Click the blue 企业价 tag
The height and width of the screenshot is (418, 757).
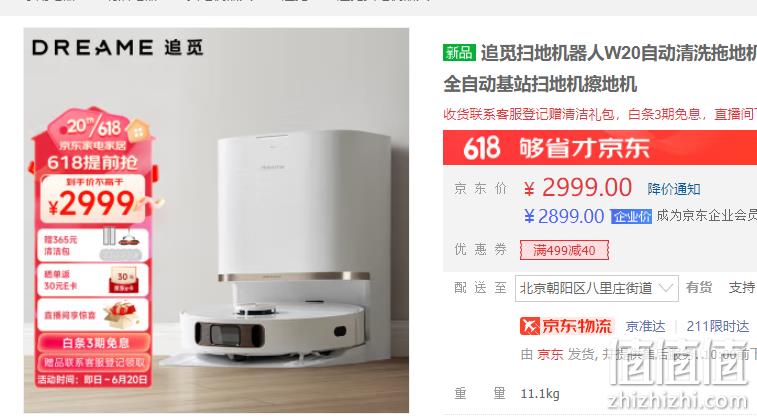(631, 217)
